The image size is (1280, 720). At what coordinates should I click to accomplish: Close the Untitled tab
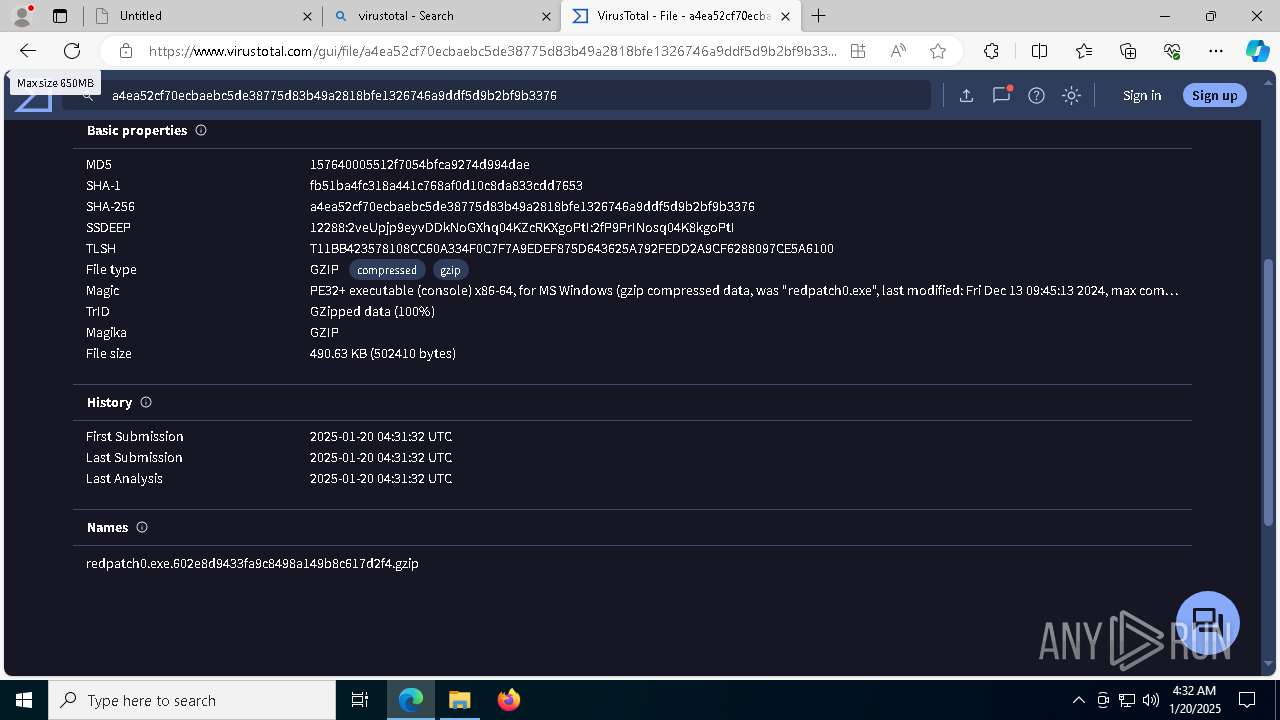(307, 16)
